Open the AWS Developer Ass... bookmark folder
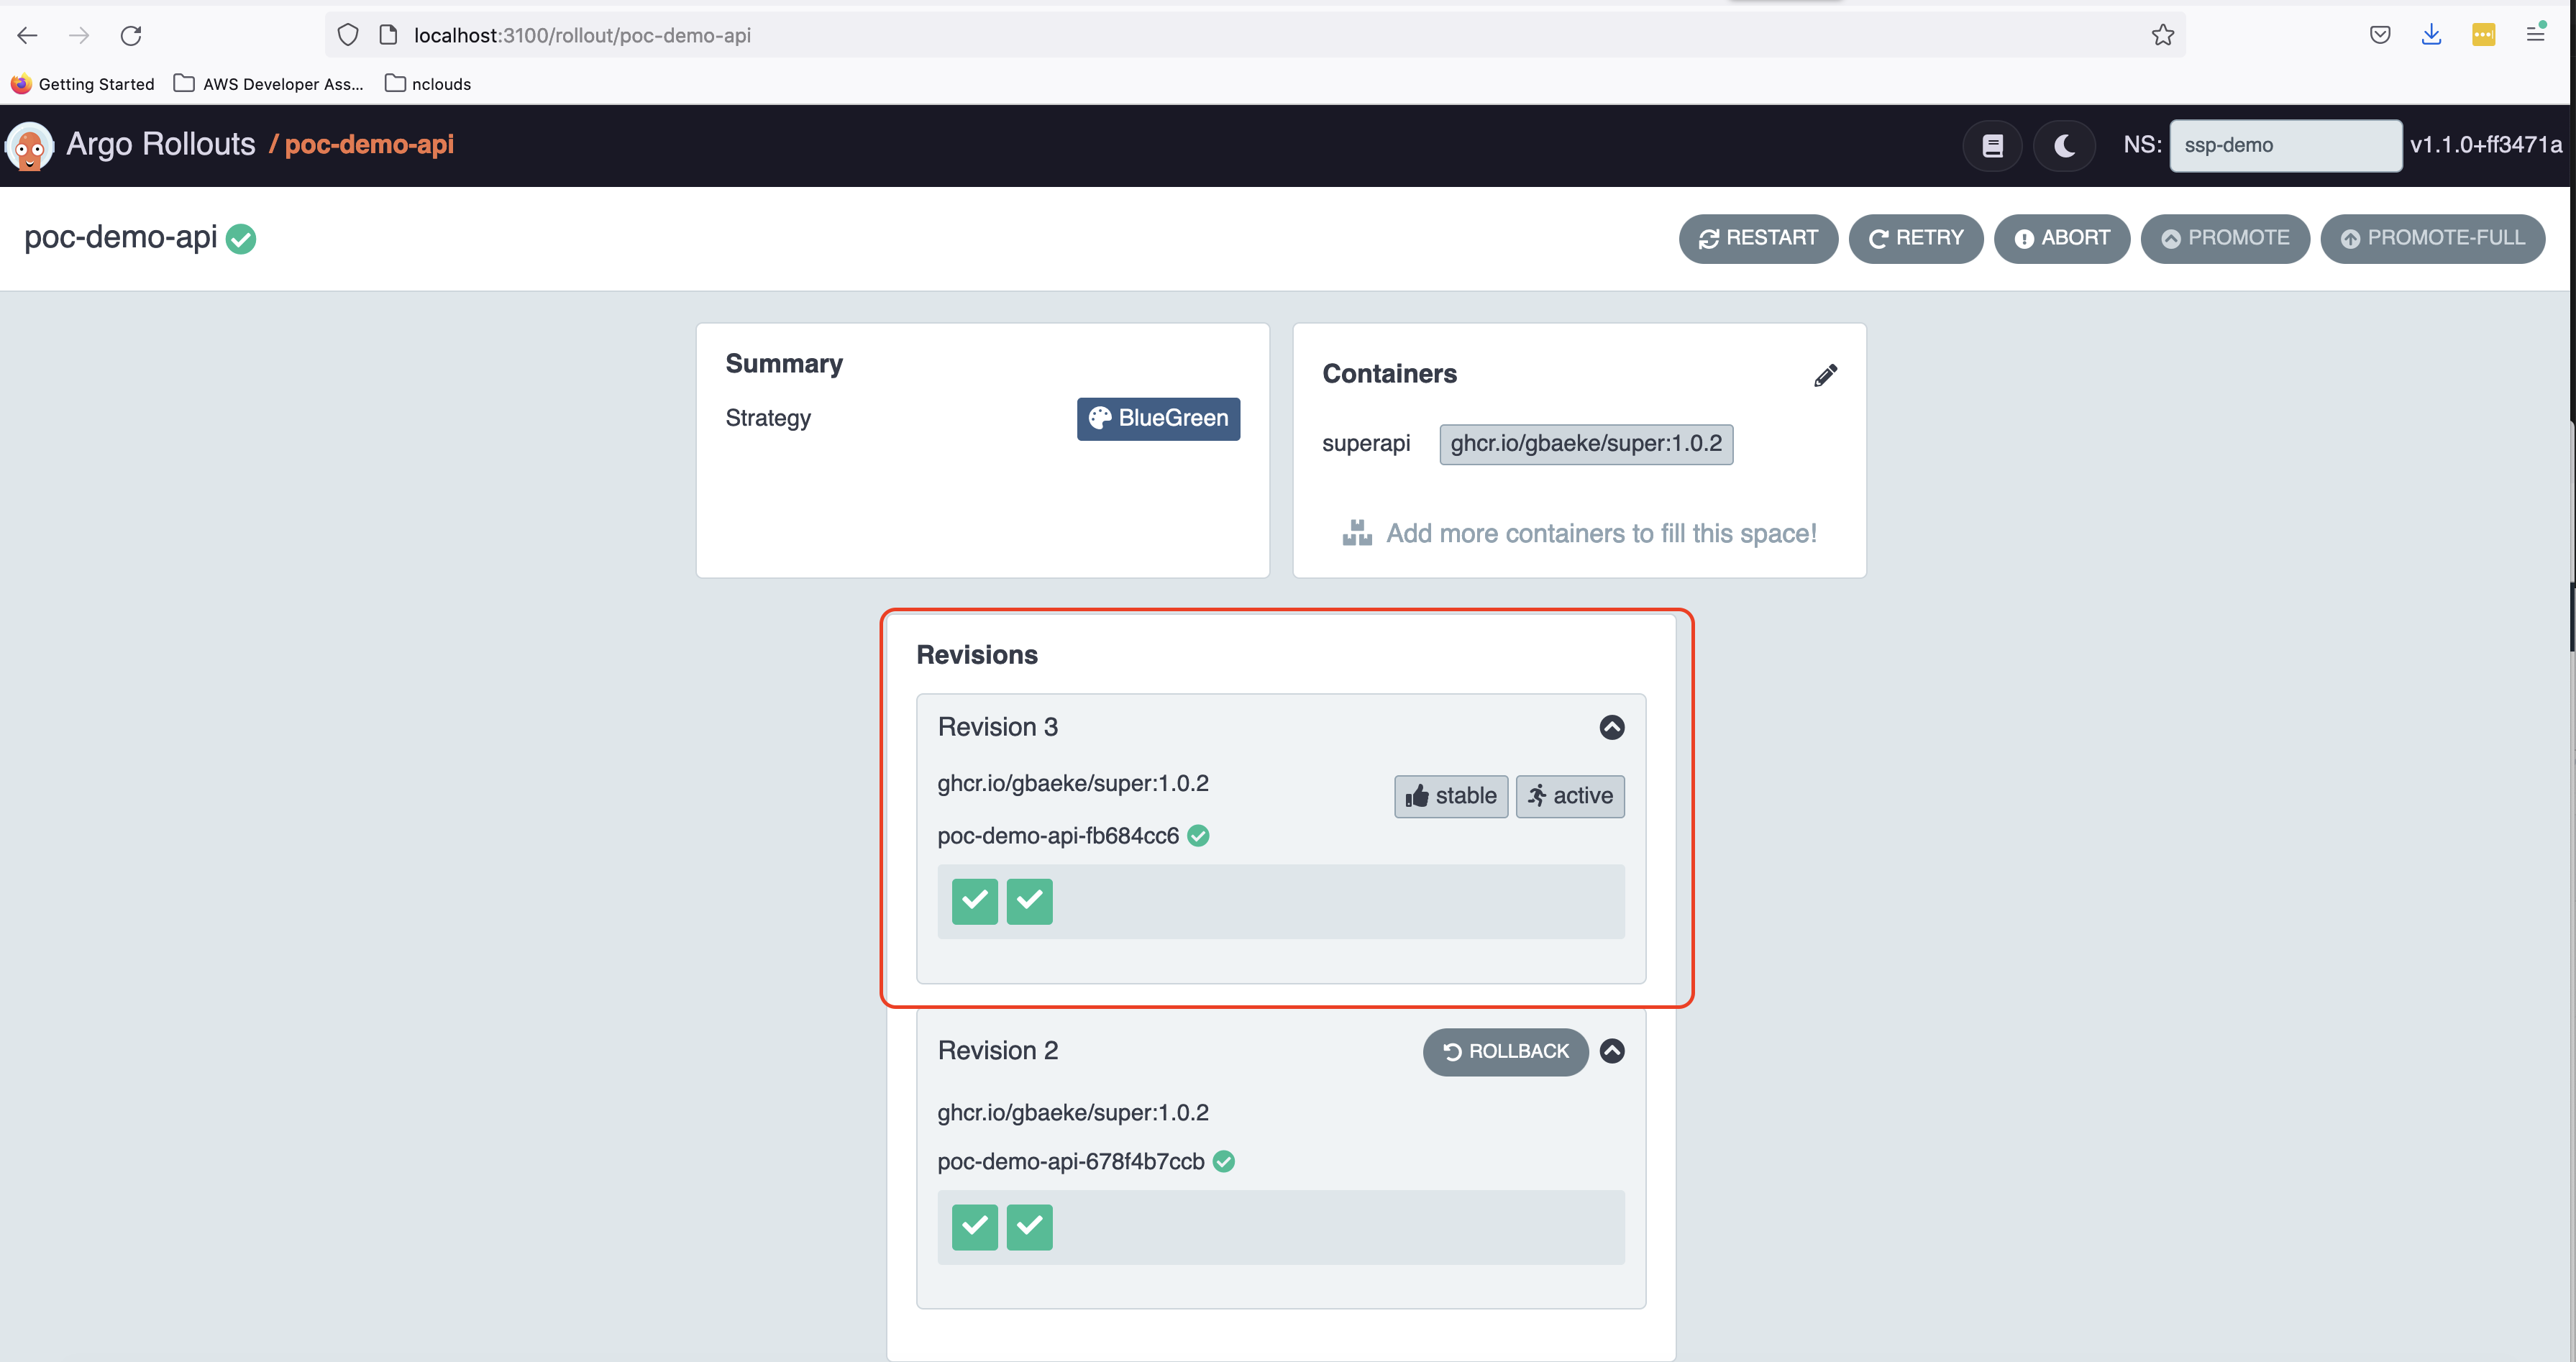This screenshot has height=1362, width=2576. point(269,84)
